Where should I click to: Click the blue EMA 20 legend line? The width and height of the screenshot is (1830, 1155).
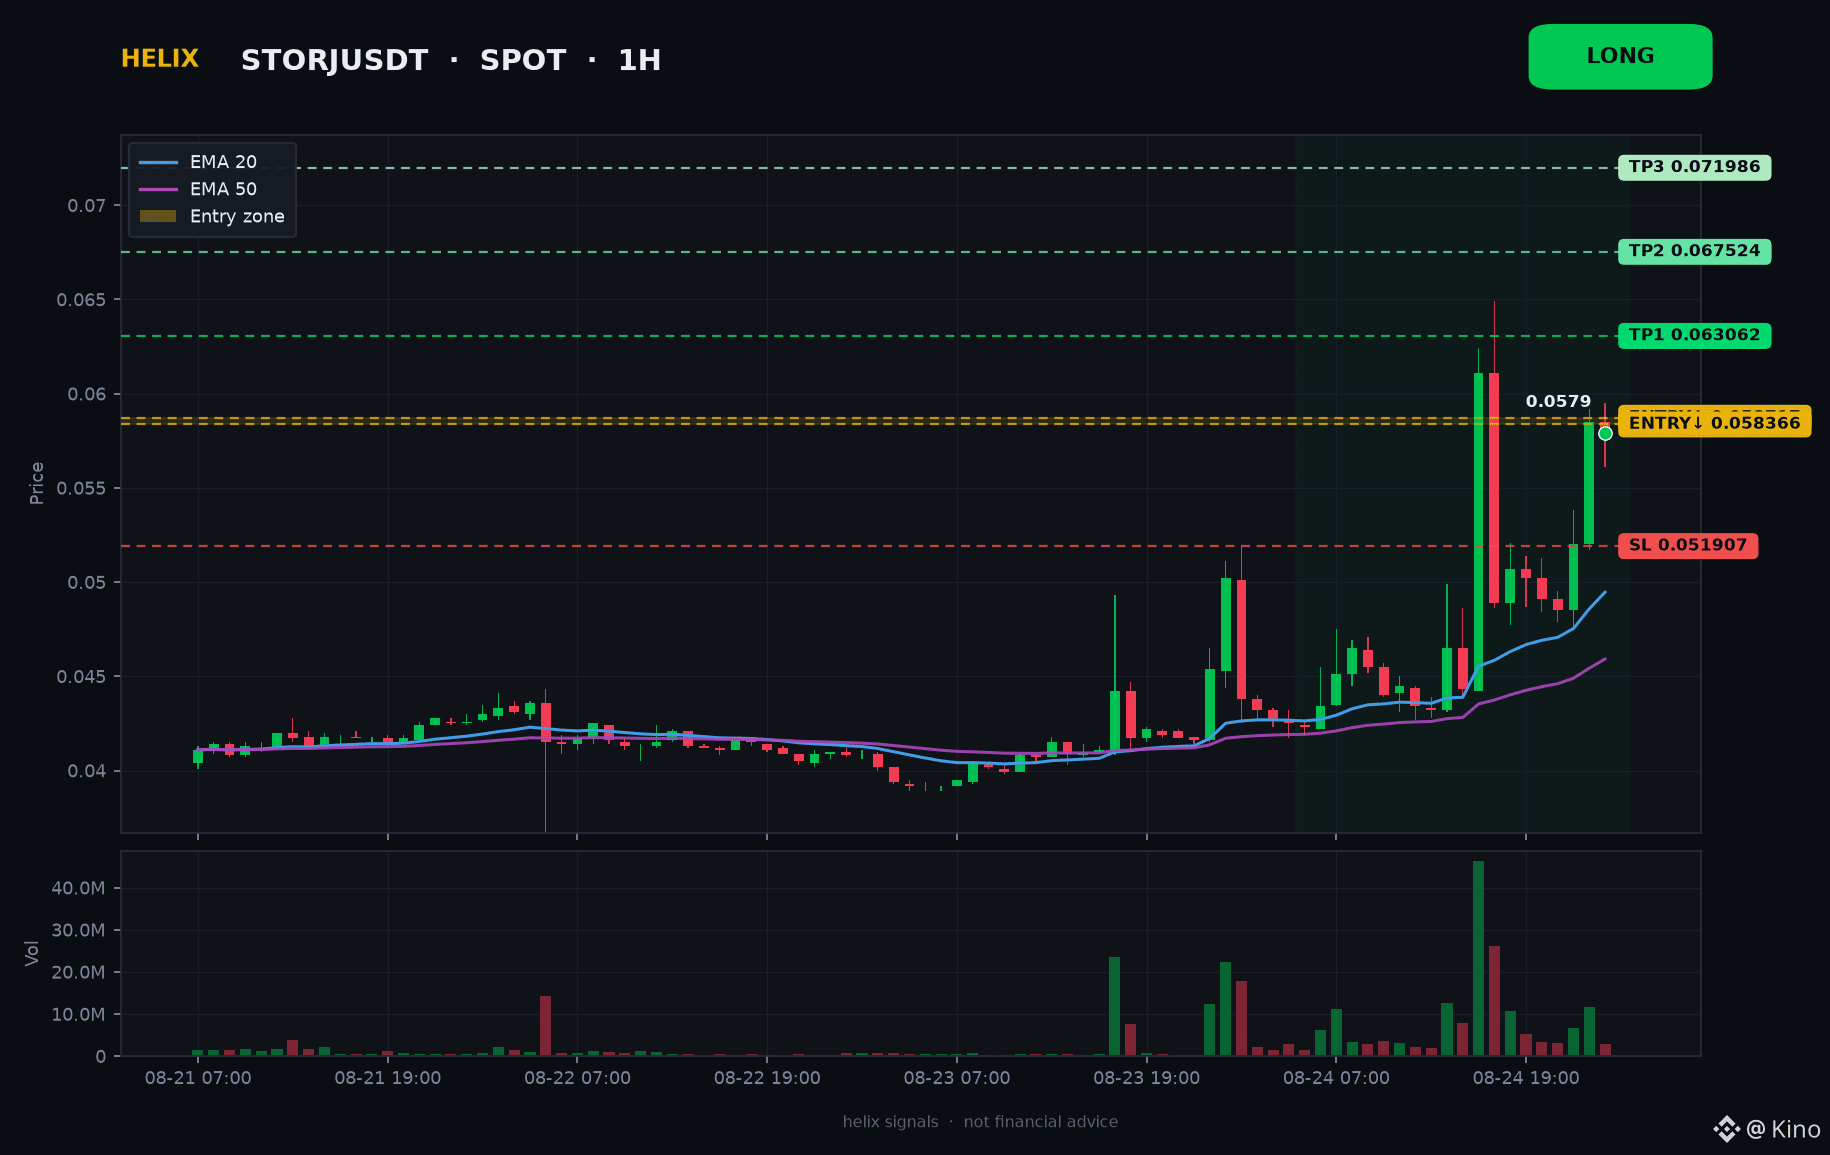(158, 162)
